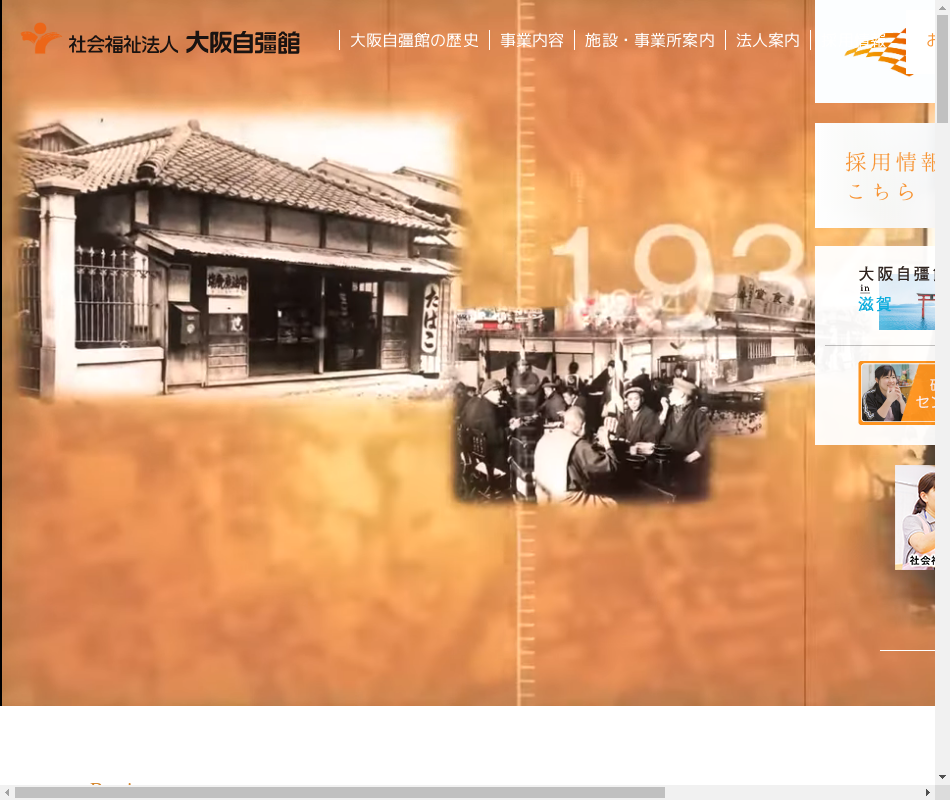Screen dimensions: 950x800
Task: Click the 採用情報 こちら recruitment banner
Action: [880, 176]
